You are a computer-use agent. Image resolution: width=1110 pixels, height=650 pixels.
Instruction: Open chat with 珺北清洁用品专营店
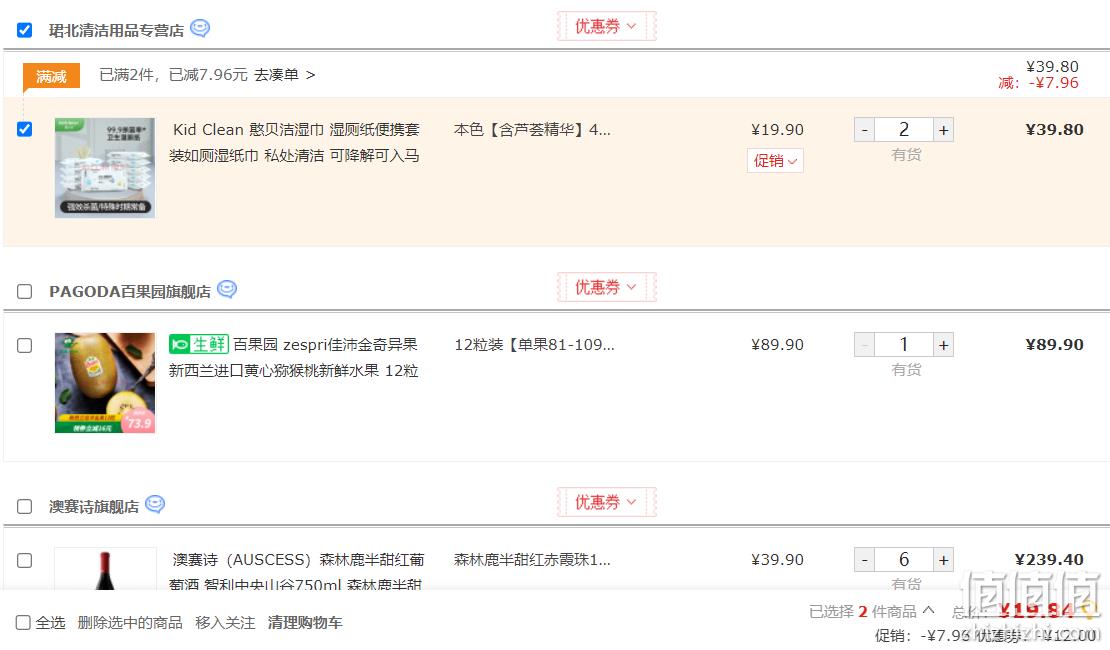[x=200, y=28]
